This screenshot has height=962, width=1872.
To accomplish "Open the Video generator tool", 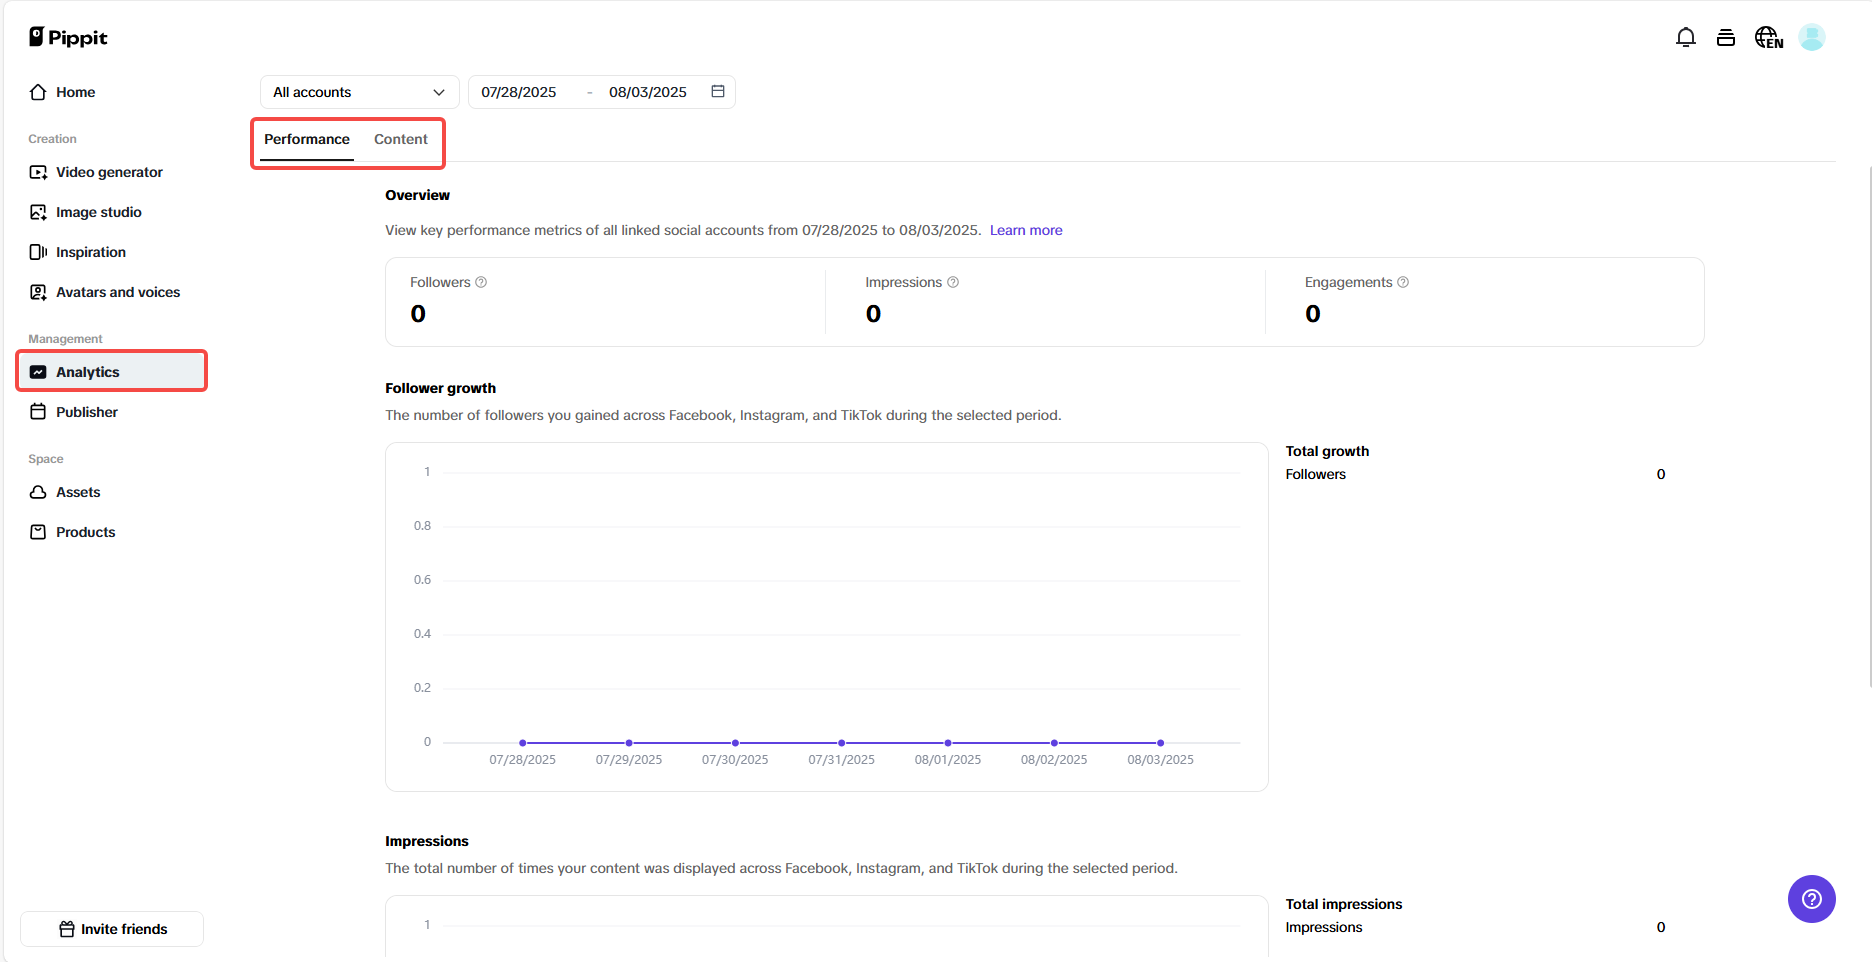I will (109, 172).
